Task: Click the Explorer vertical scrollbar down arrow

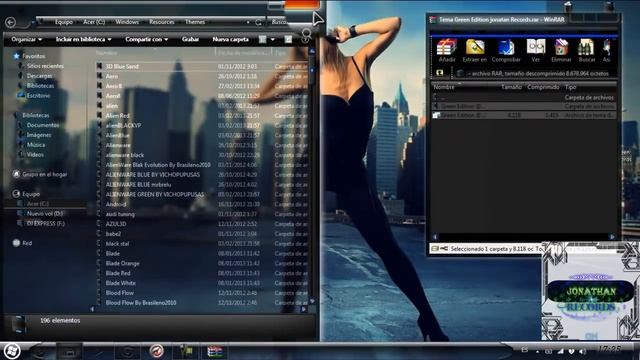Action: tap(312, 301)
